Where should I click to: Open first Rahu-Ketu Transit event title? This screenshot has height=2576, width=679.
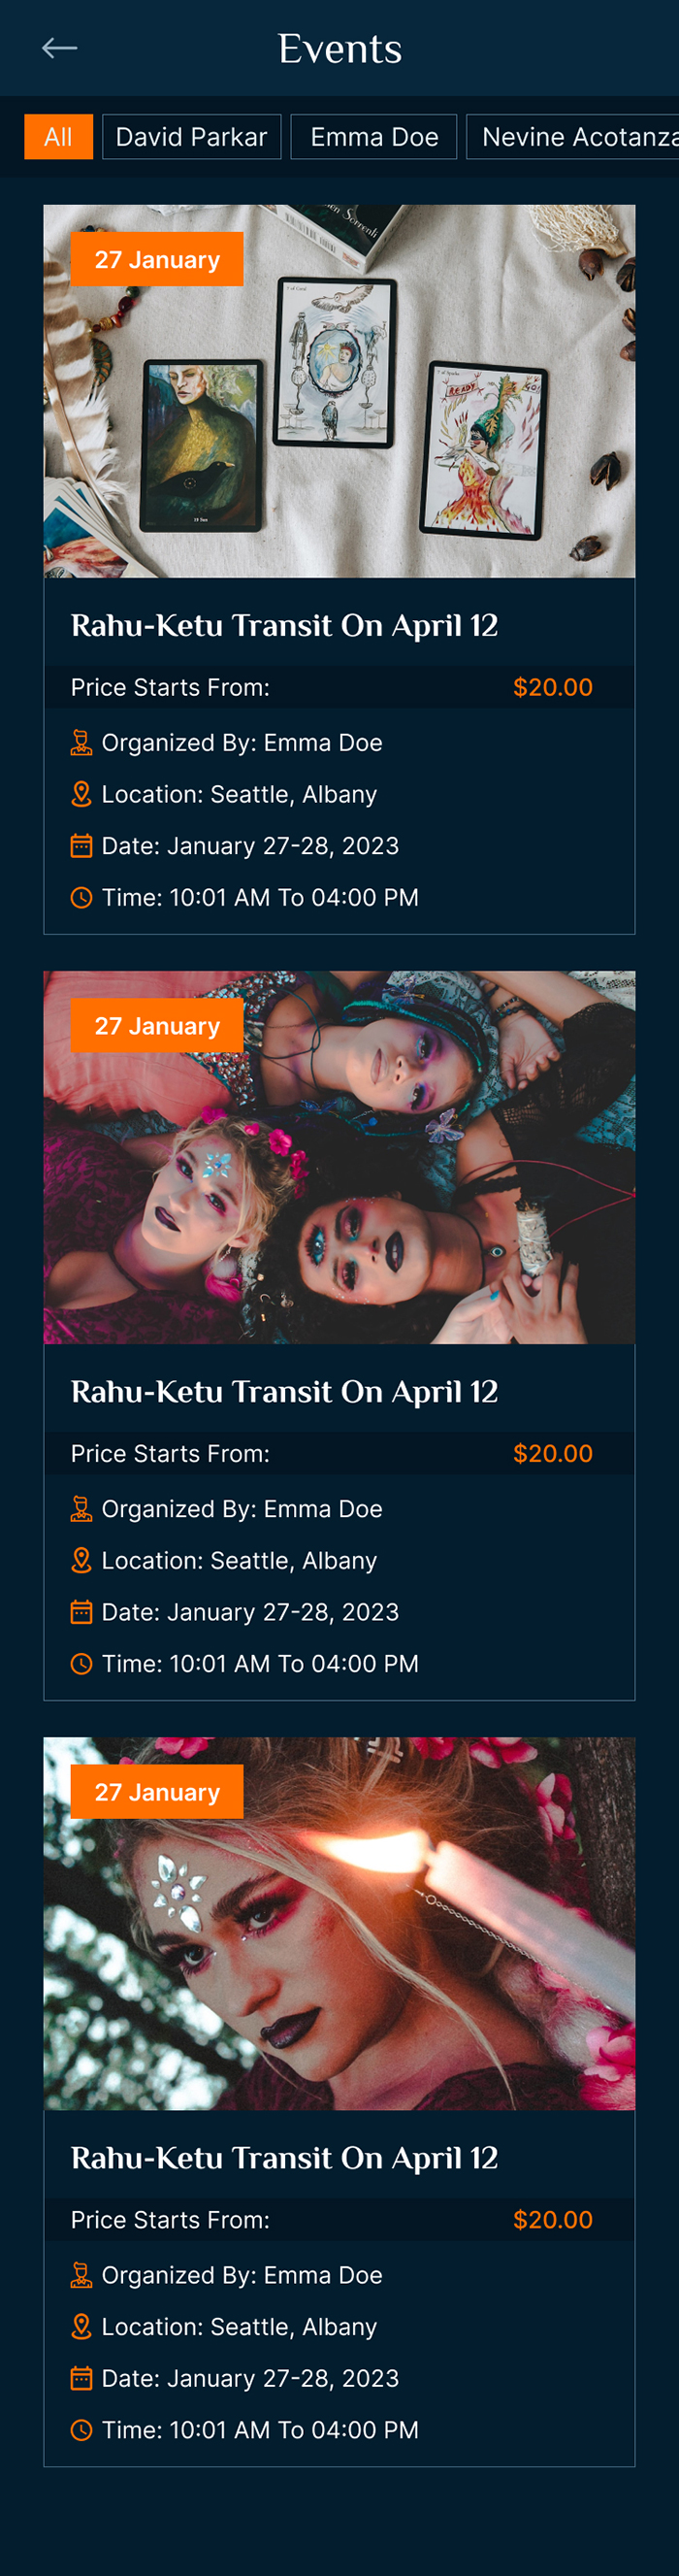[284, 626]
